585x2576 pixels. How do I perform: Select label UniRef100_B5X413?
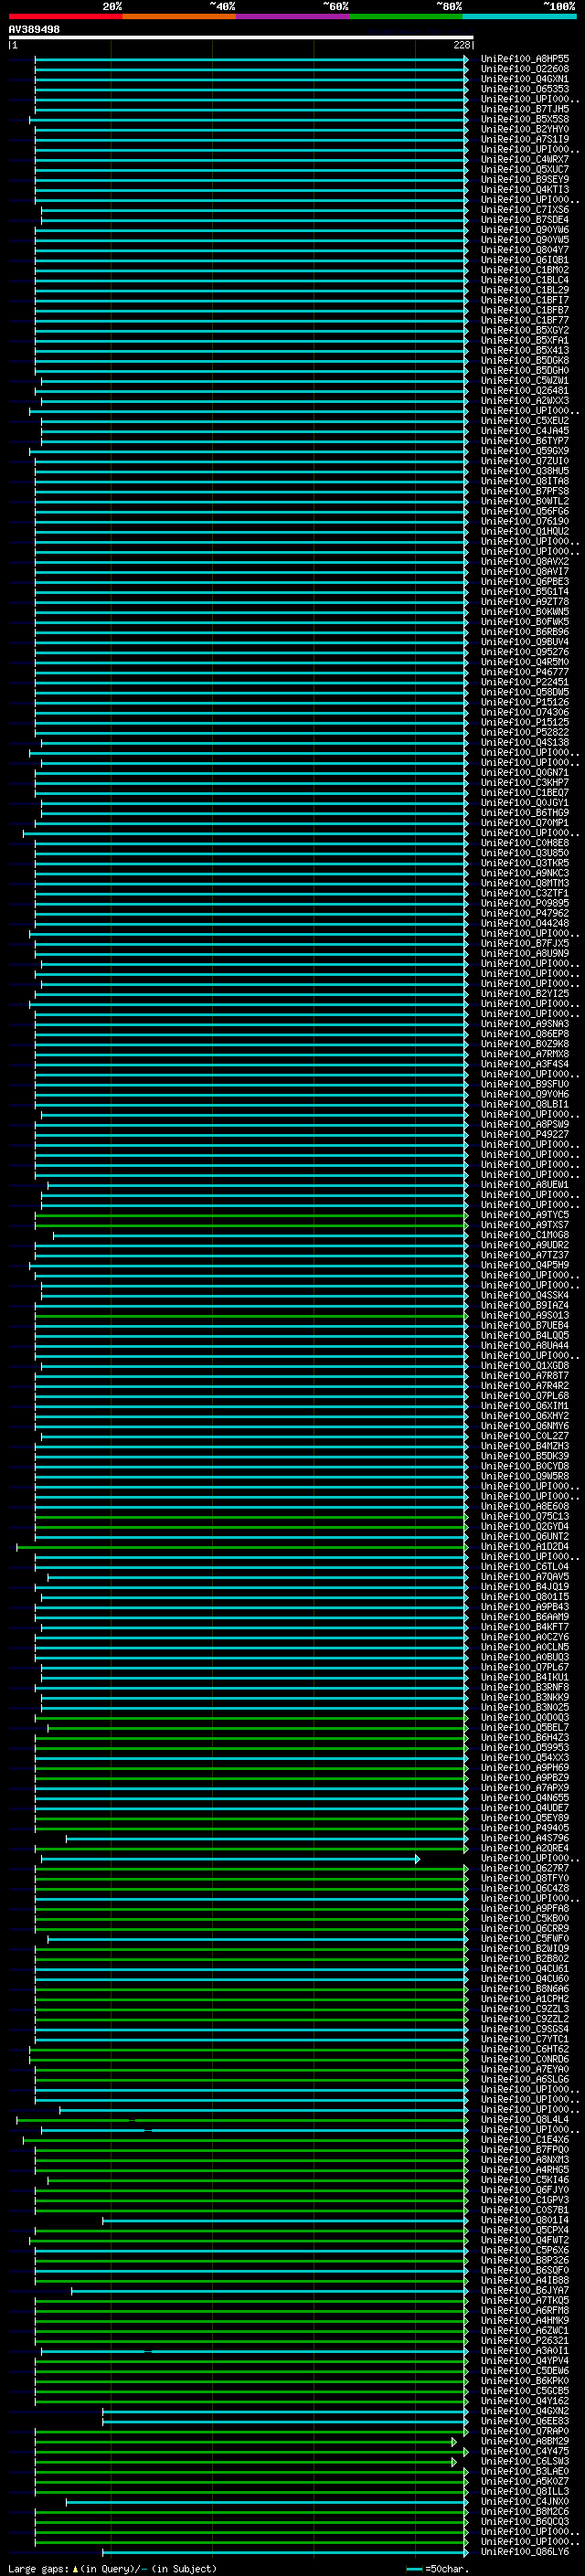[x=525, y=350]
